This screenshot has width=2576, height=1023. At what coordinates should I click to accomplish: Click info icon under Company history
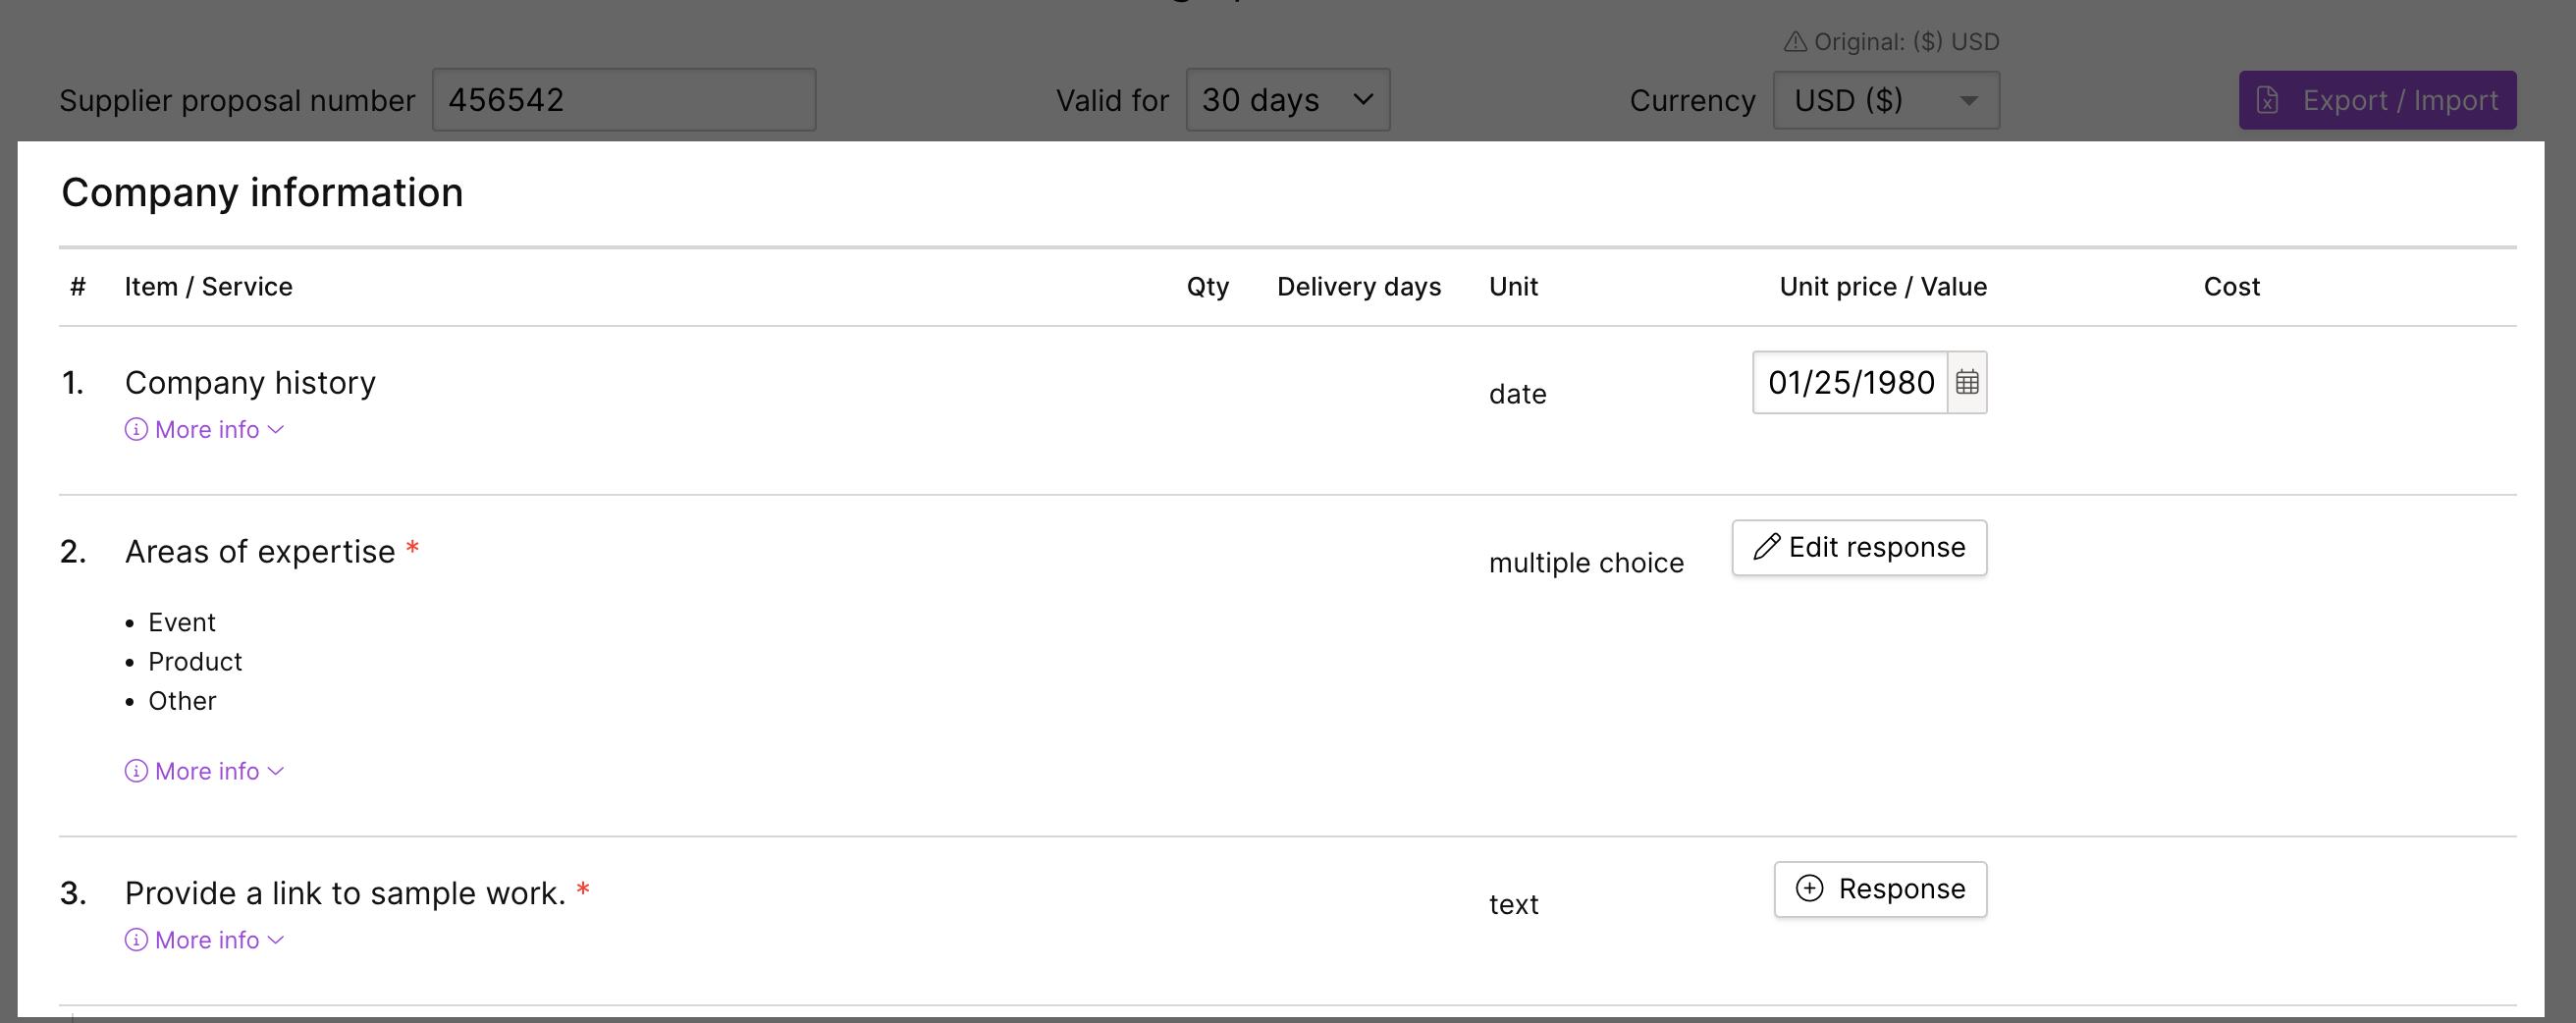(136, 429)
